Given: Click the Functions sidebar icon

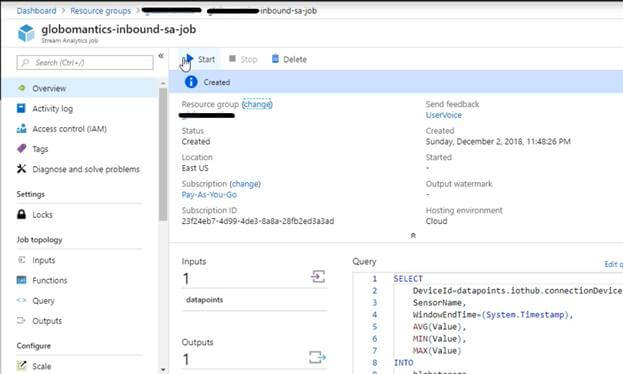Looking at the screenshot, I should pos(21,280).
